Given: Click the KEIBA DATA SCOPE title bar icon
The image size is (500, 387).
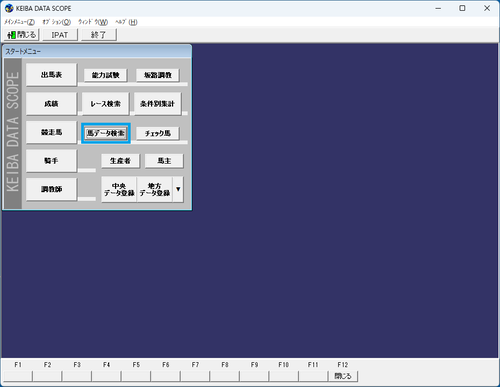Looking at the screenshot, I should tap(9, 8).
